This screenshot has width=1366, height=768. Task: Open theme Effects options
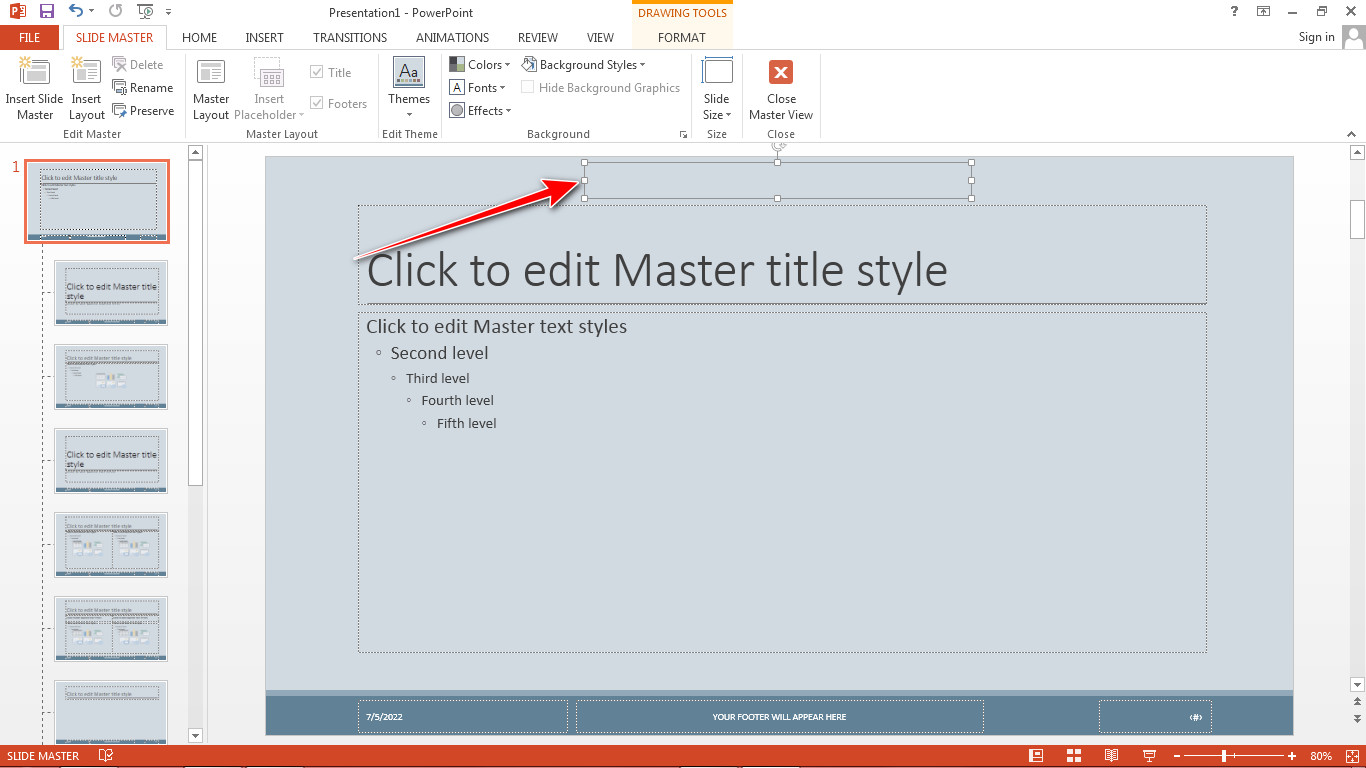coord(480,110)
